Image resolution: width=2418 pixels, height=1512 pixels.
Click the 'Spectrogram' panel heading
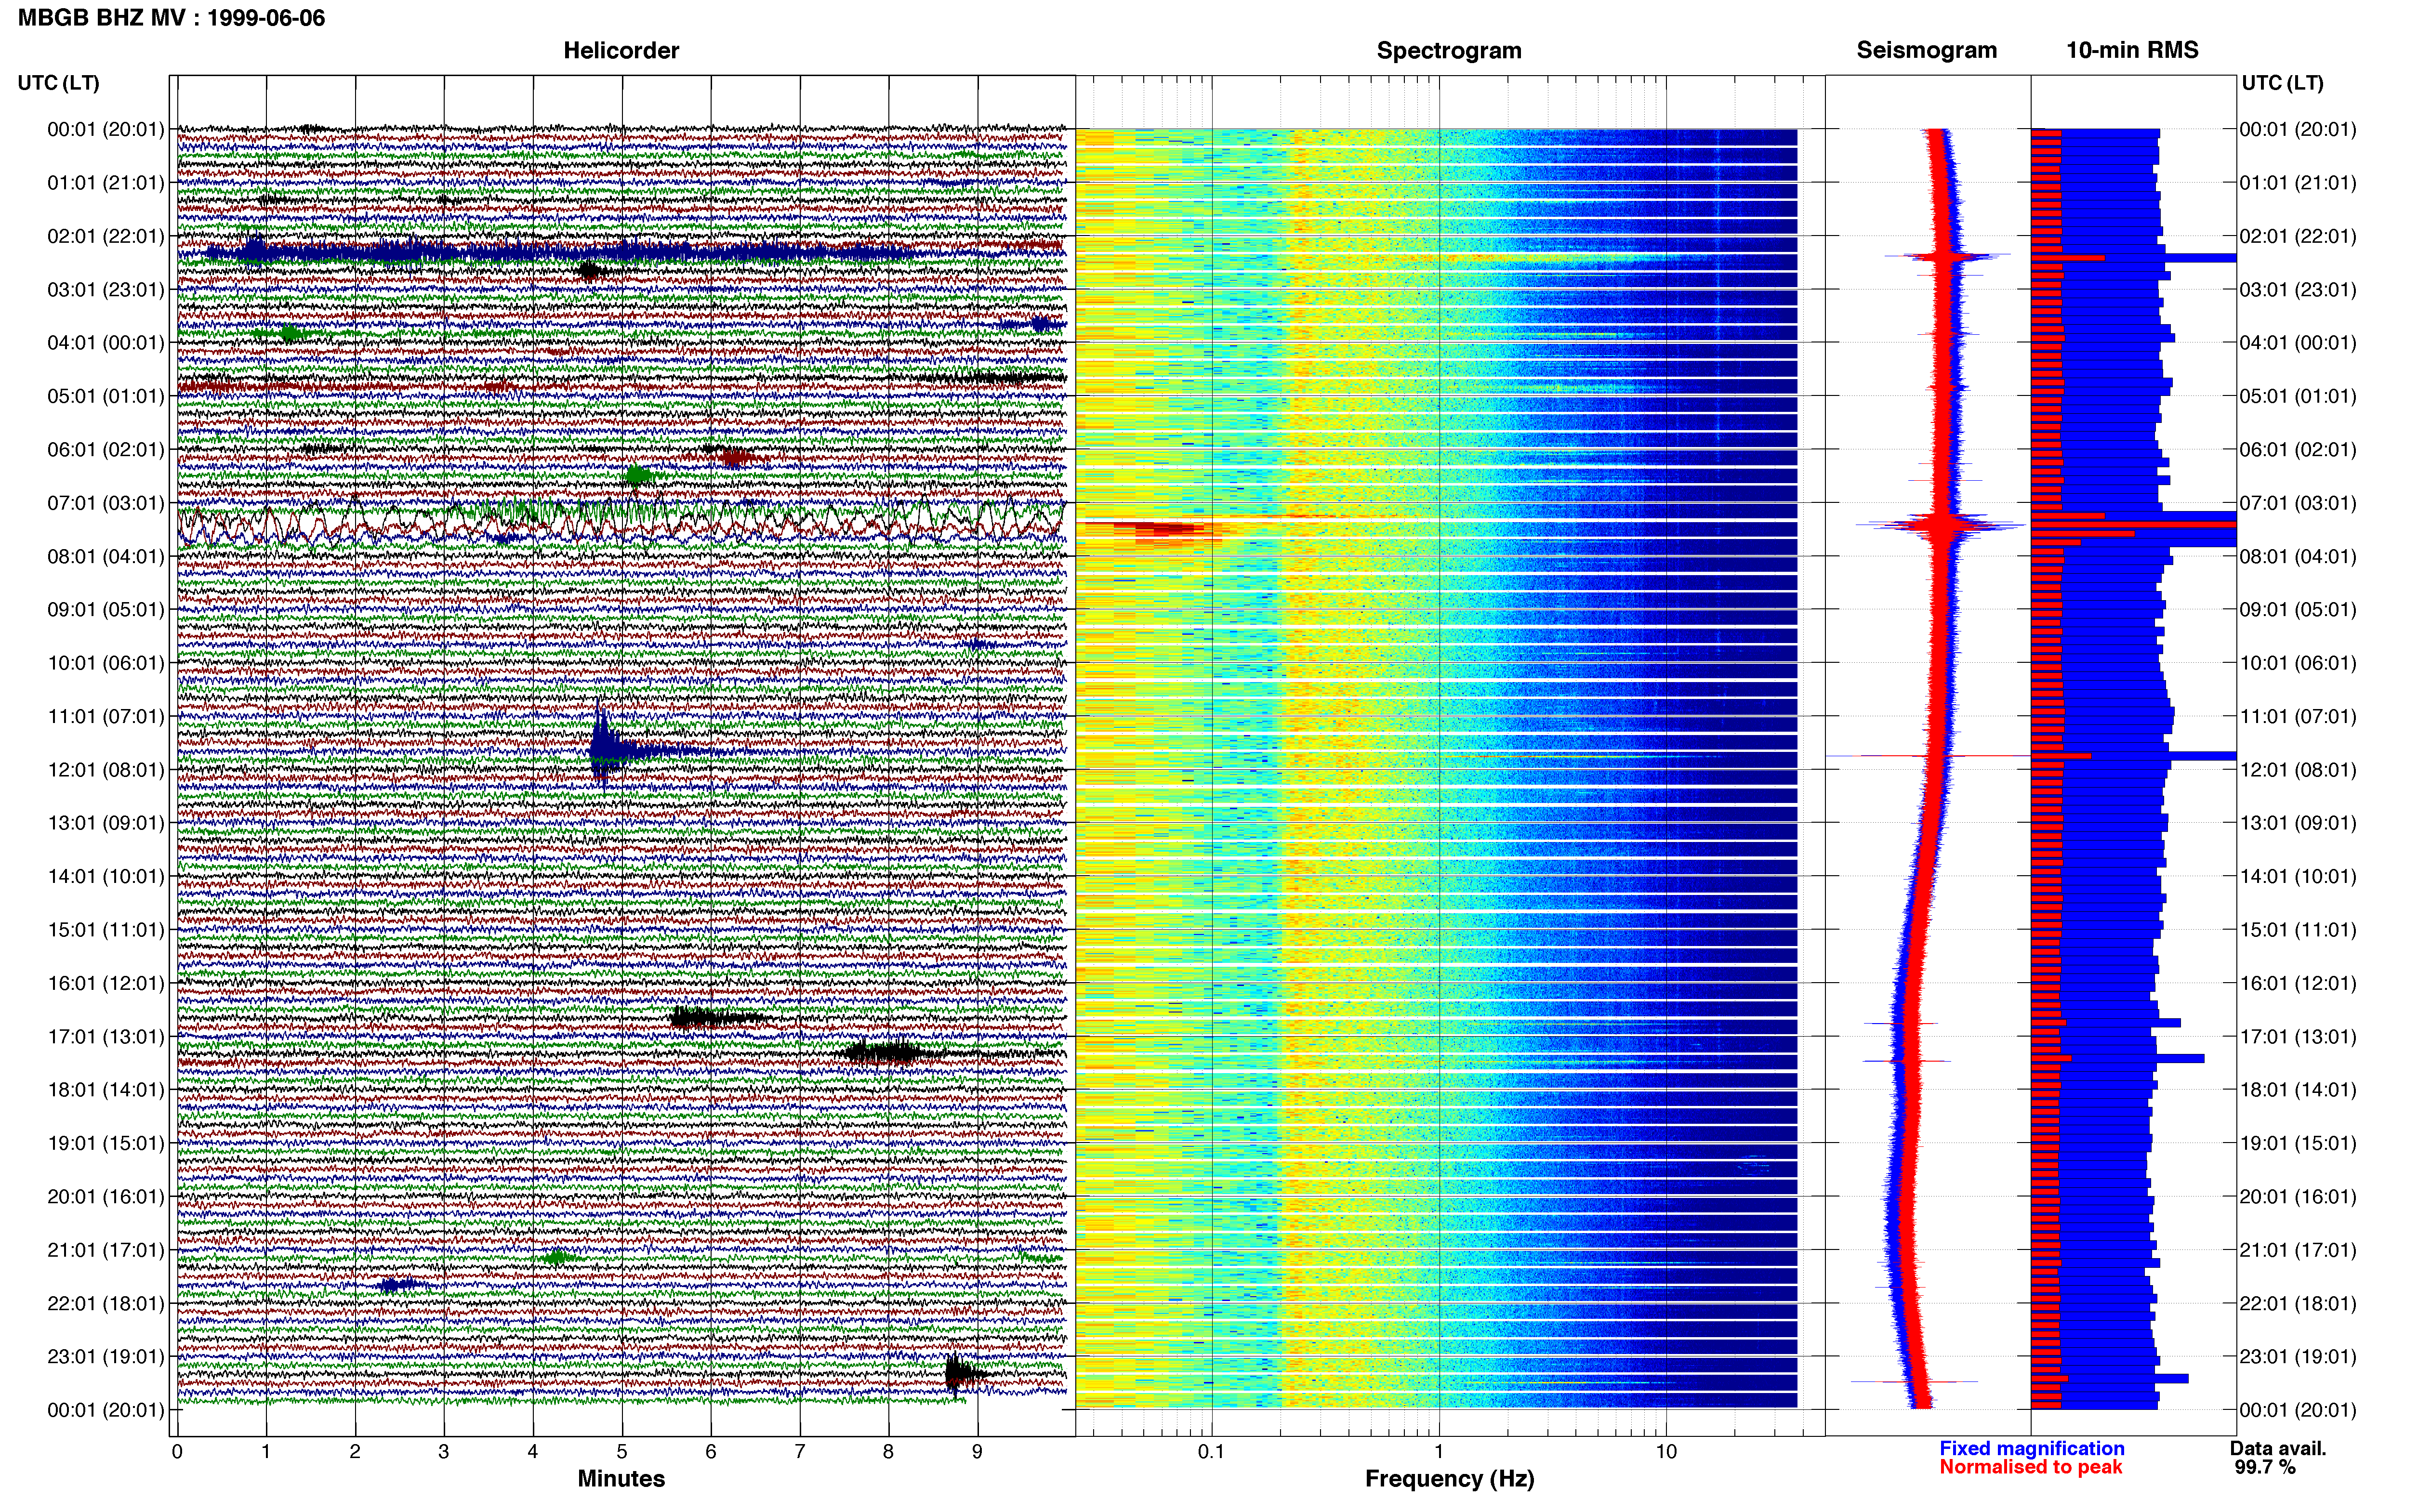pos(1449,50)
